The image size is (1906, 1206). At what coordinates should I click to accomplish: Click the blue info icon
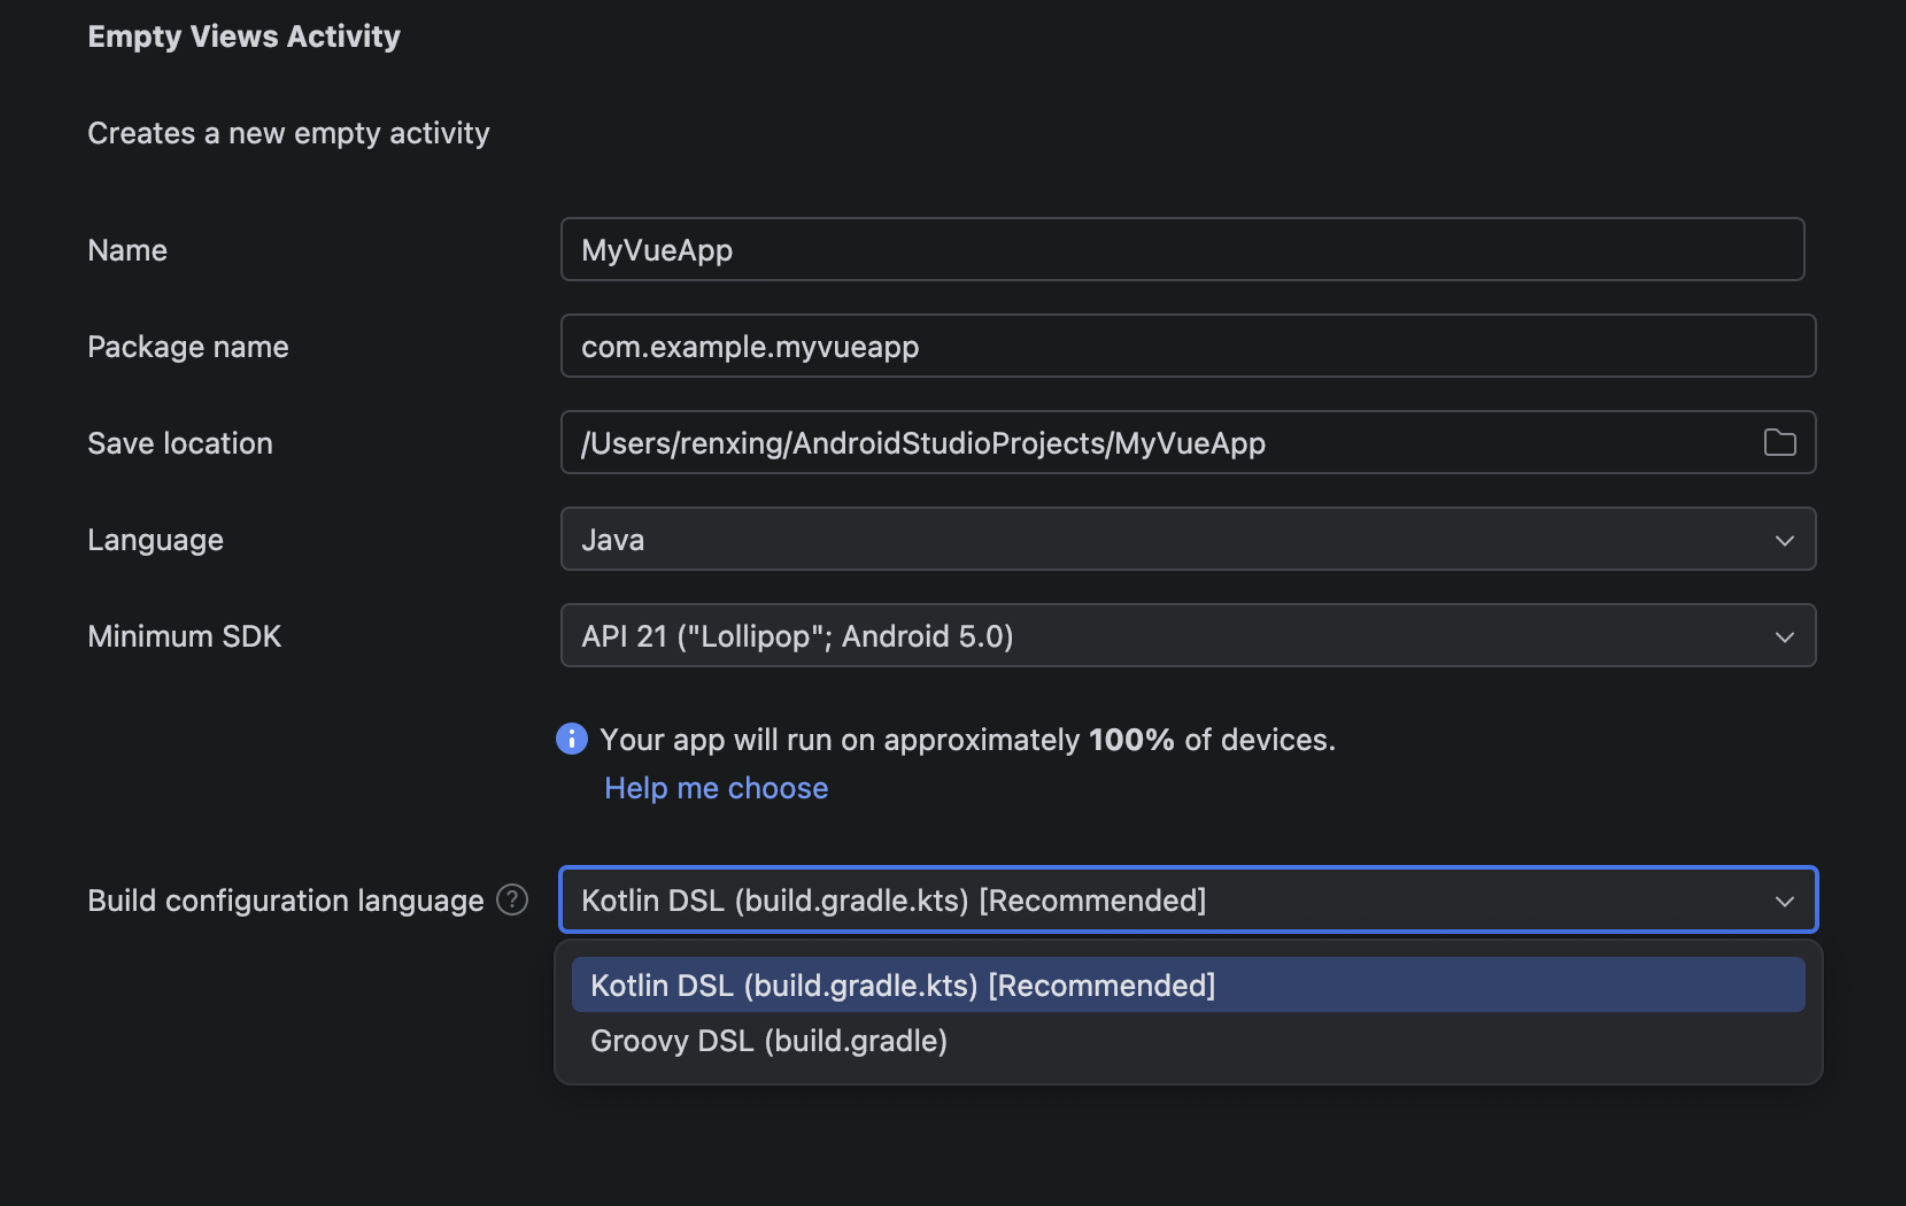pos(571,739)
